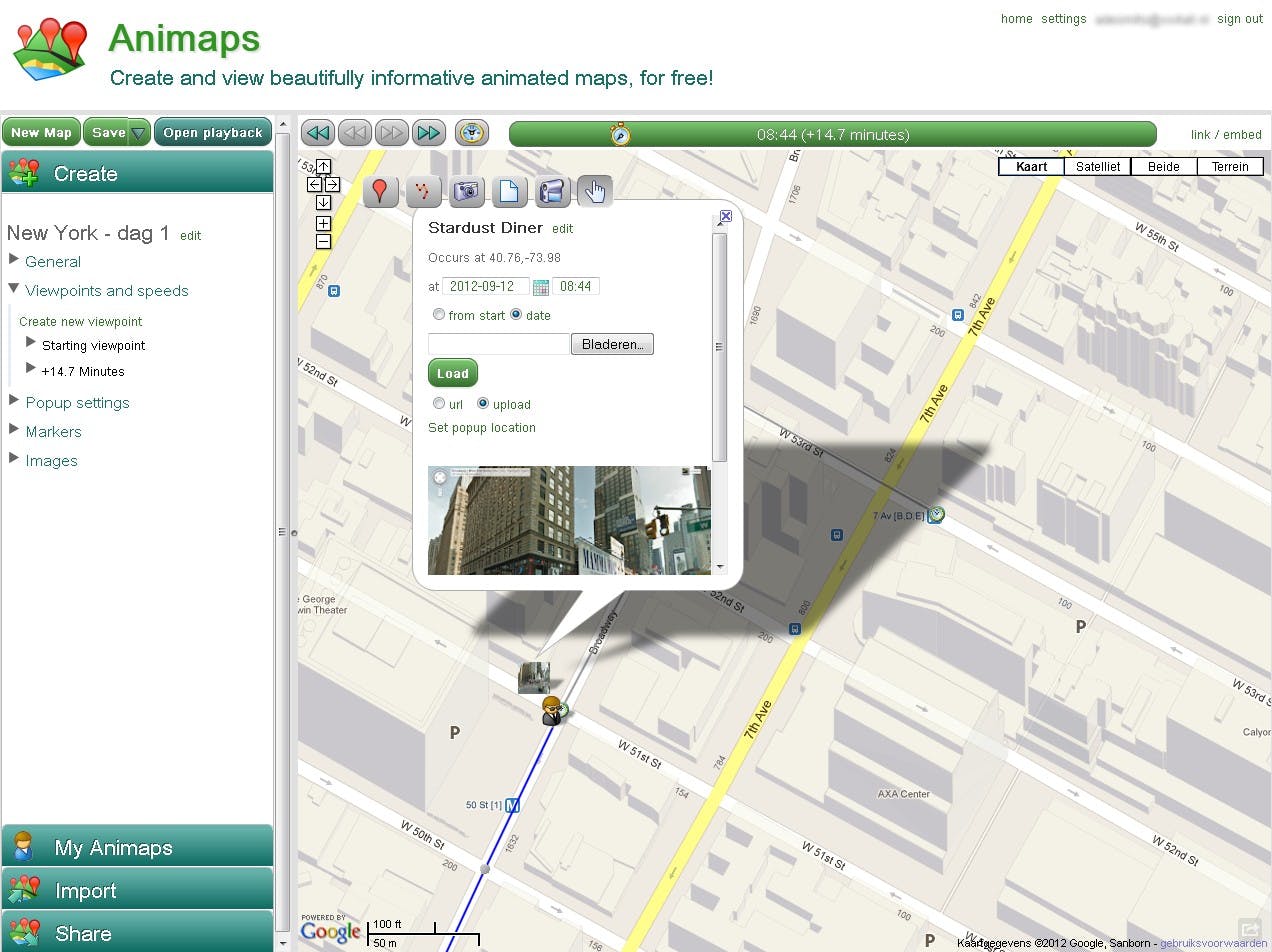Open the calendar date picker icon
This screenshot has height=952, width=1272.
click(540, 287)
